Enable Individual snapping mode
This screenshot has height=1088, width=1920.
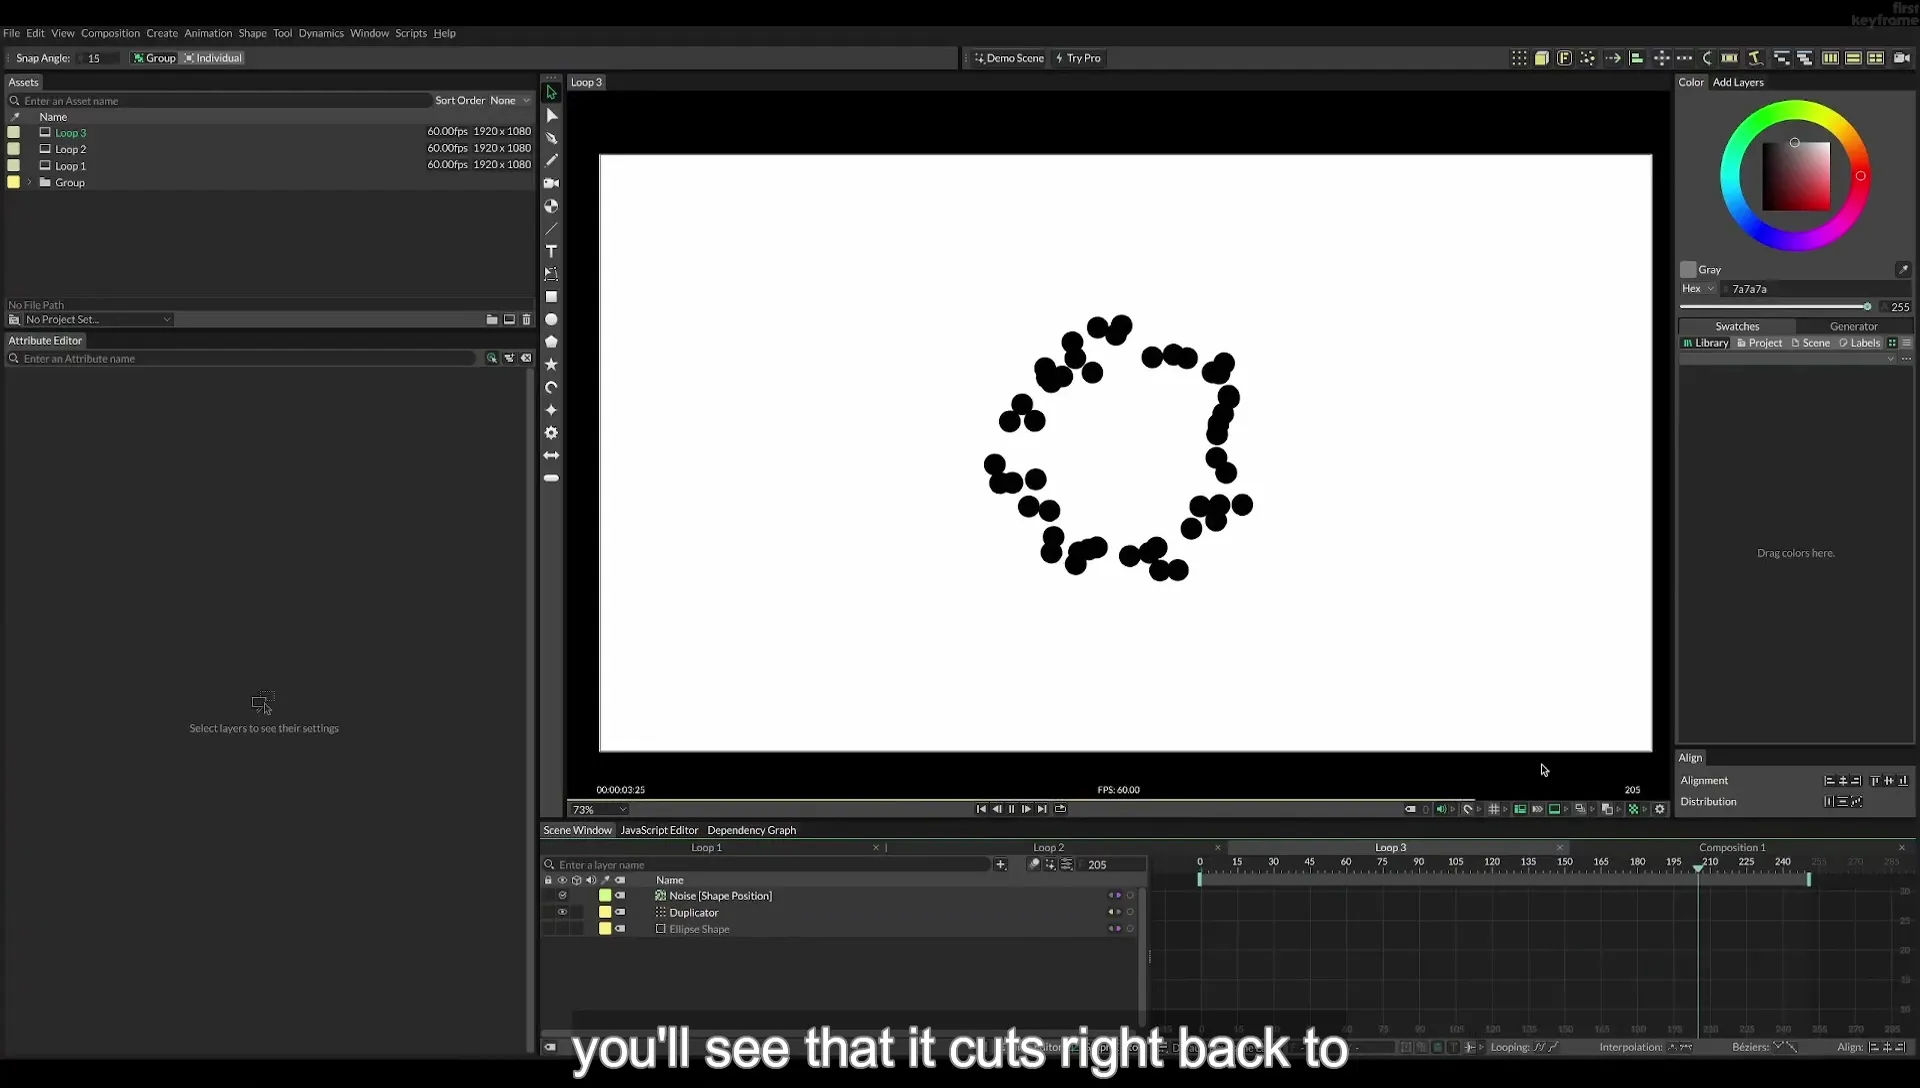(x=213, y=58)
